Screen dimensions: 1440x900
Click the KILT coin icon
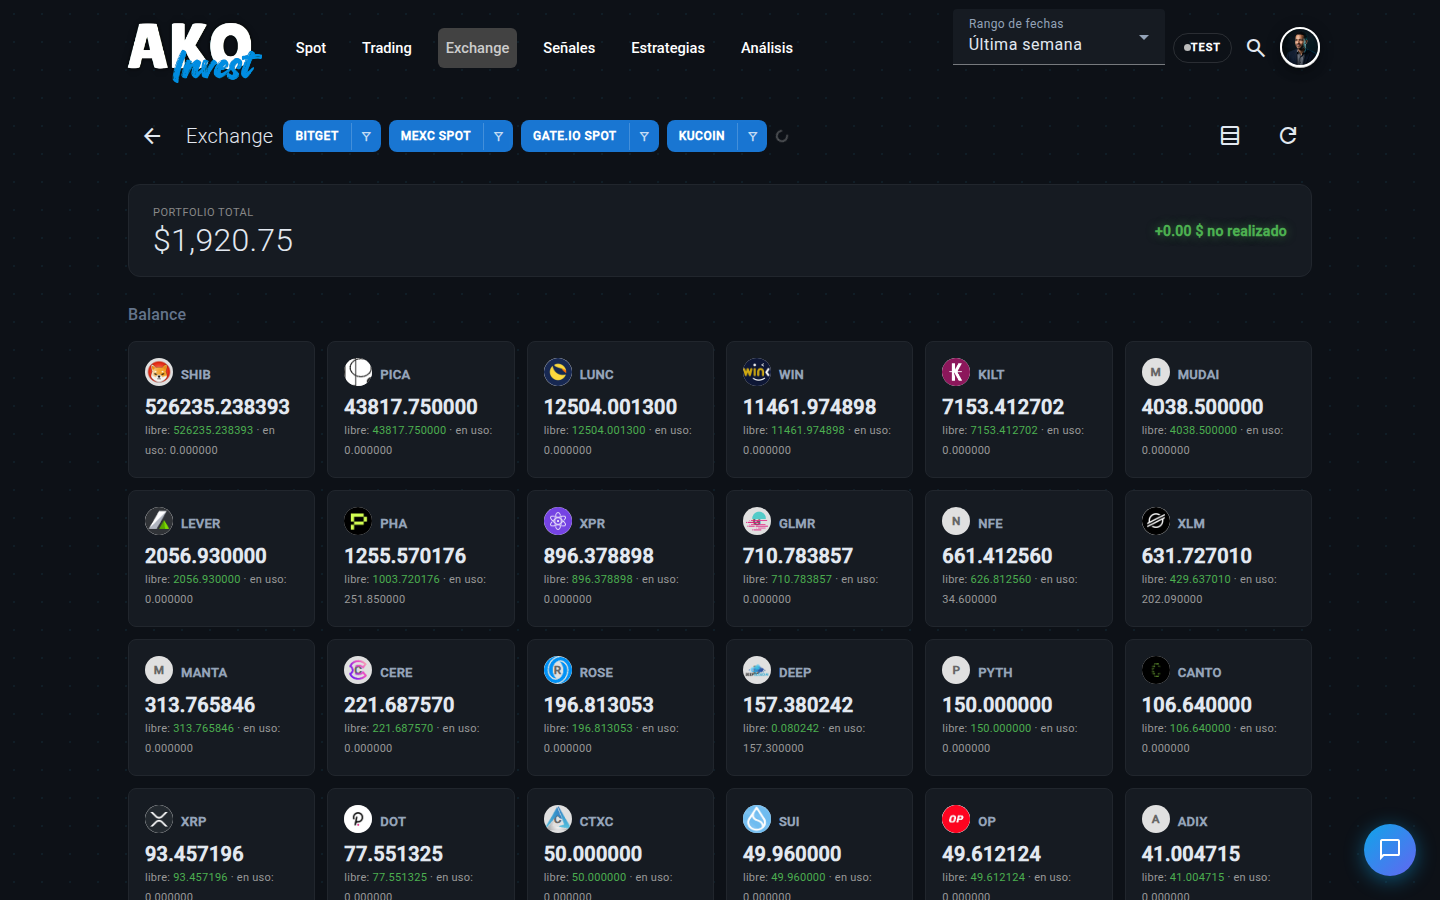956,372
